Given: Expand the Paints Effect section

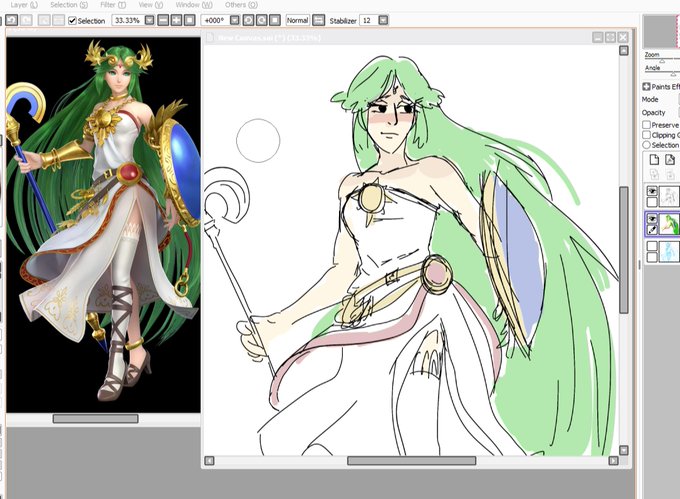Looking at the screenshot, I should (646, 86).
